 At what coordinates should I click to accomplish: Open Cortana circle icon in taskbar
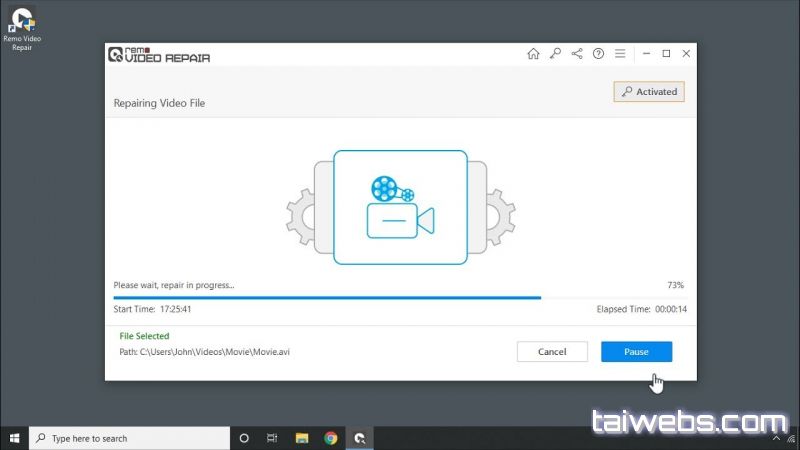pos(244,438)
